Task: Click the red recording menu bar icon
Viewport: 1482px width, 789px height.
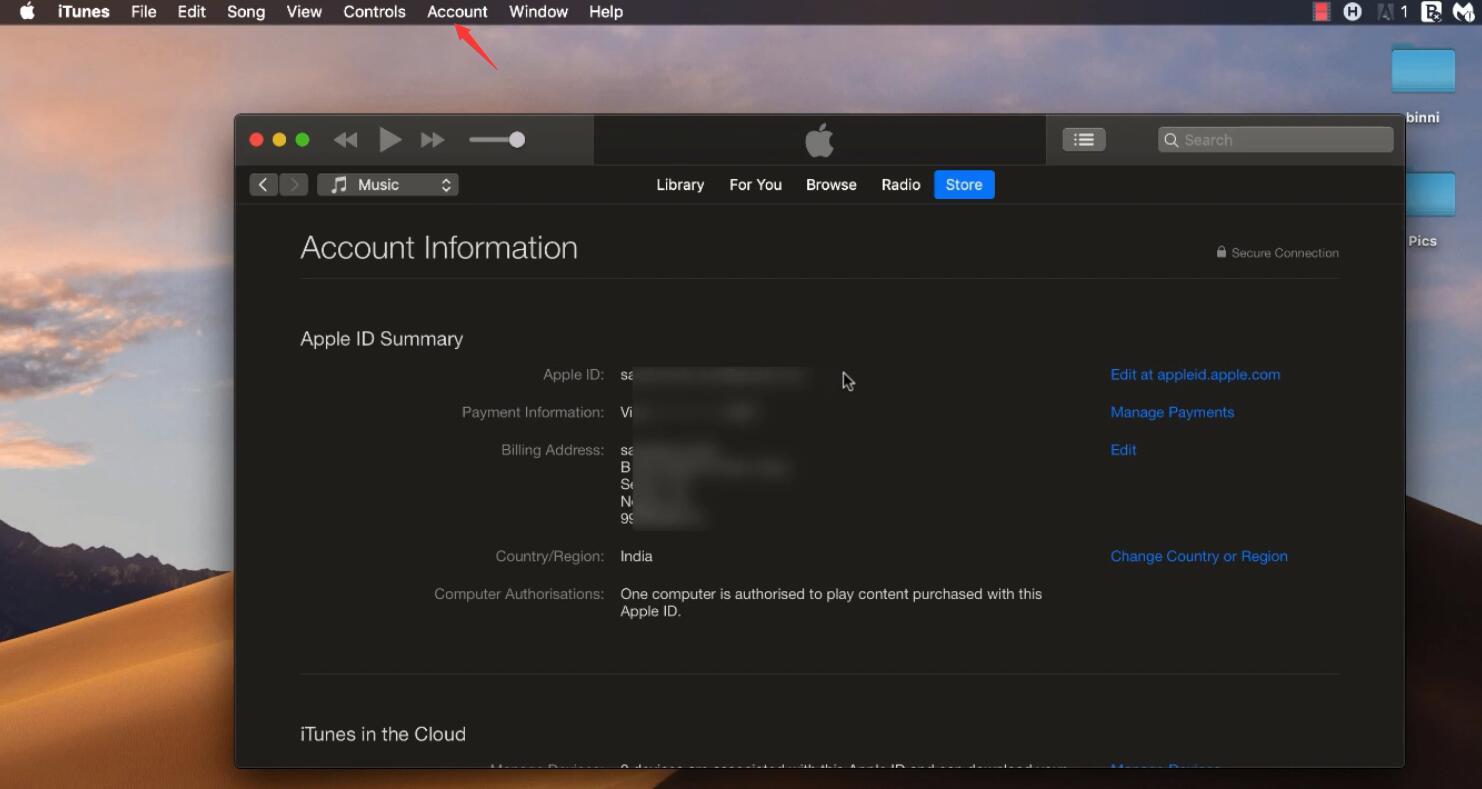Action: tap(1322, 12)
